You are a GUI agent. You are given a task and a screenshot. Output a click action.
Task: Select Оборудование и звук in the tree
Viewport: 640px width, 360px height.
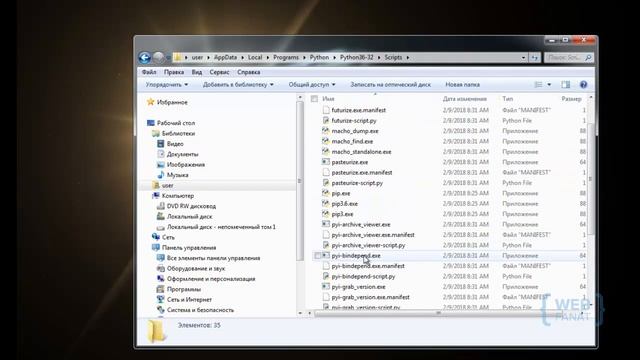point(196,268)
